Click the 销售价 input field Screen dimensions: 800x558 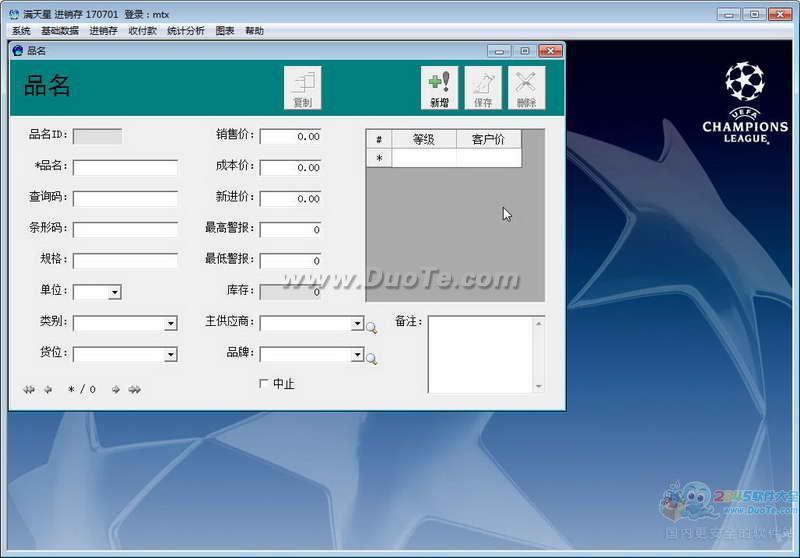tap(290, 136)
